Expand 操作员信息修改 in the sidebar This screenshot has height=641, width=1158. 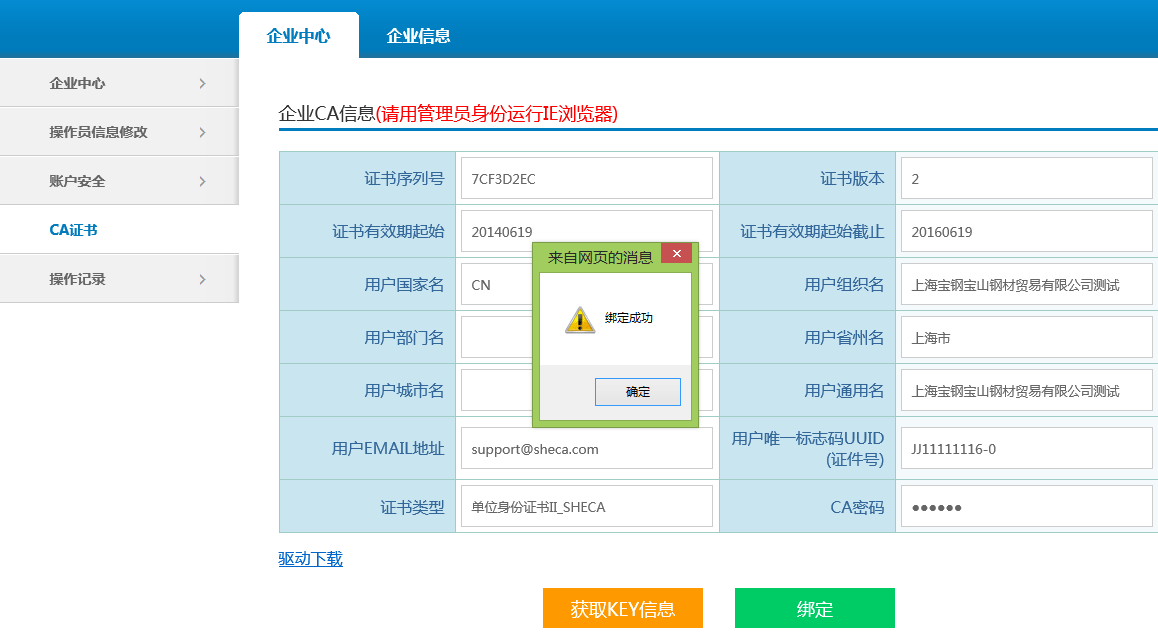click(119, 132)
